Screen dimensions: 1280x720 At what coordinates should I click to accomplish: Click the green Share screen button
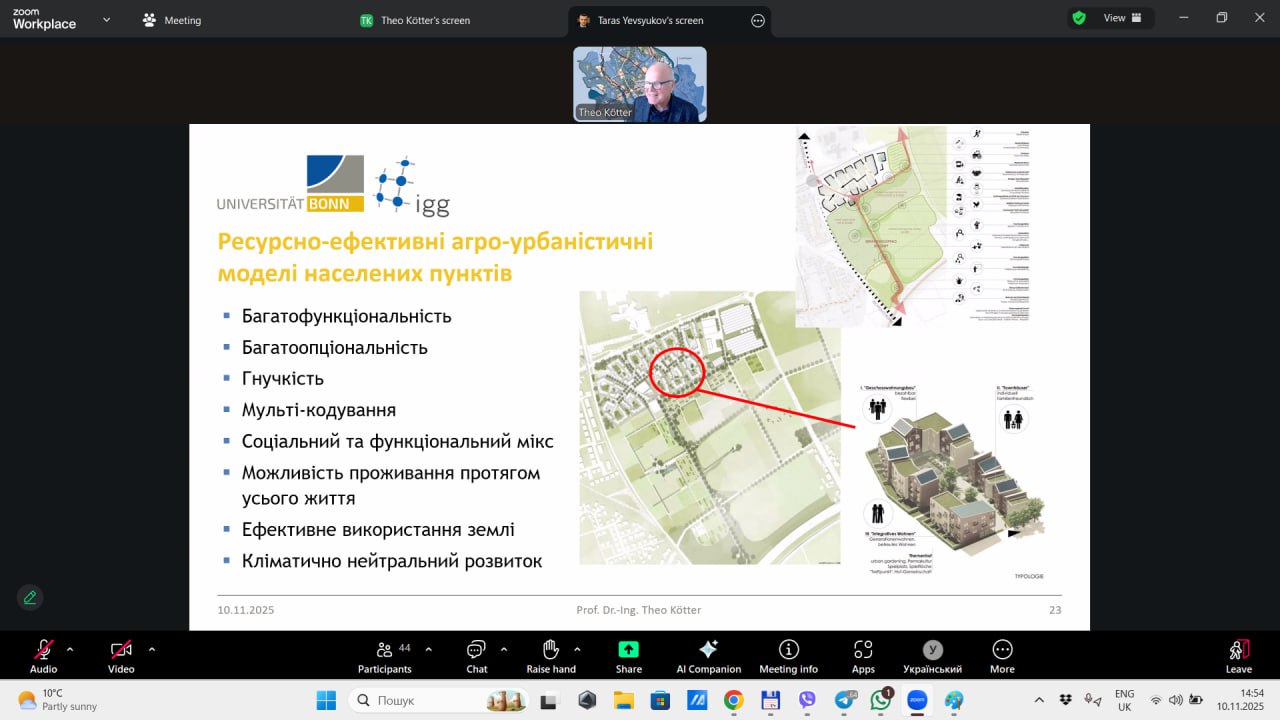point(629,655)
